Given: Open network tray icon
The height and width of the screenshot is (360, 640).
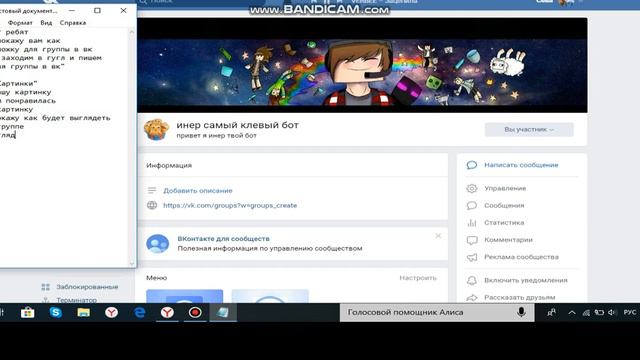Looking at the screenshot, I should [586, 313].
